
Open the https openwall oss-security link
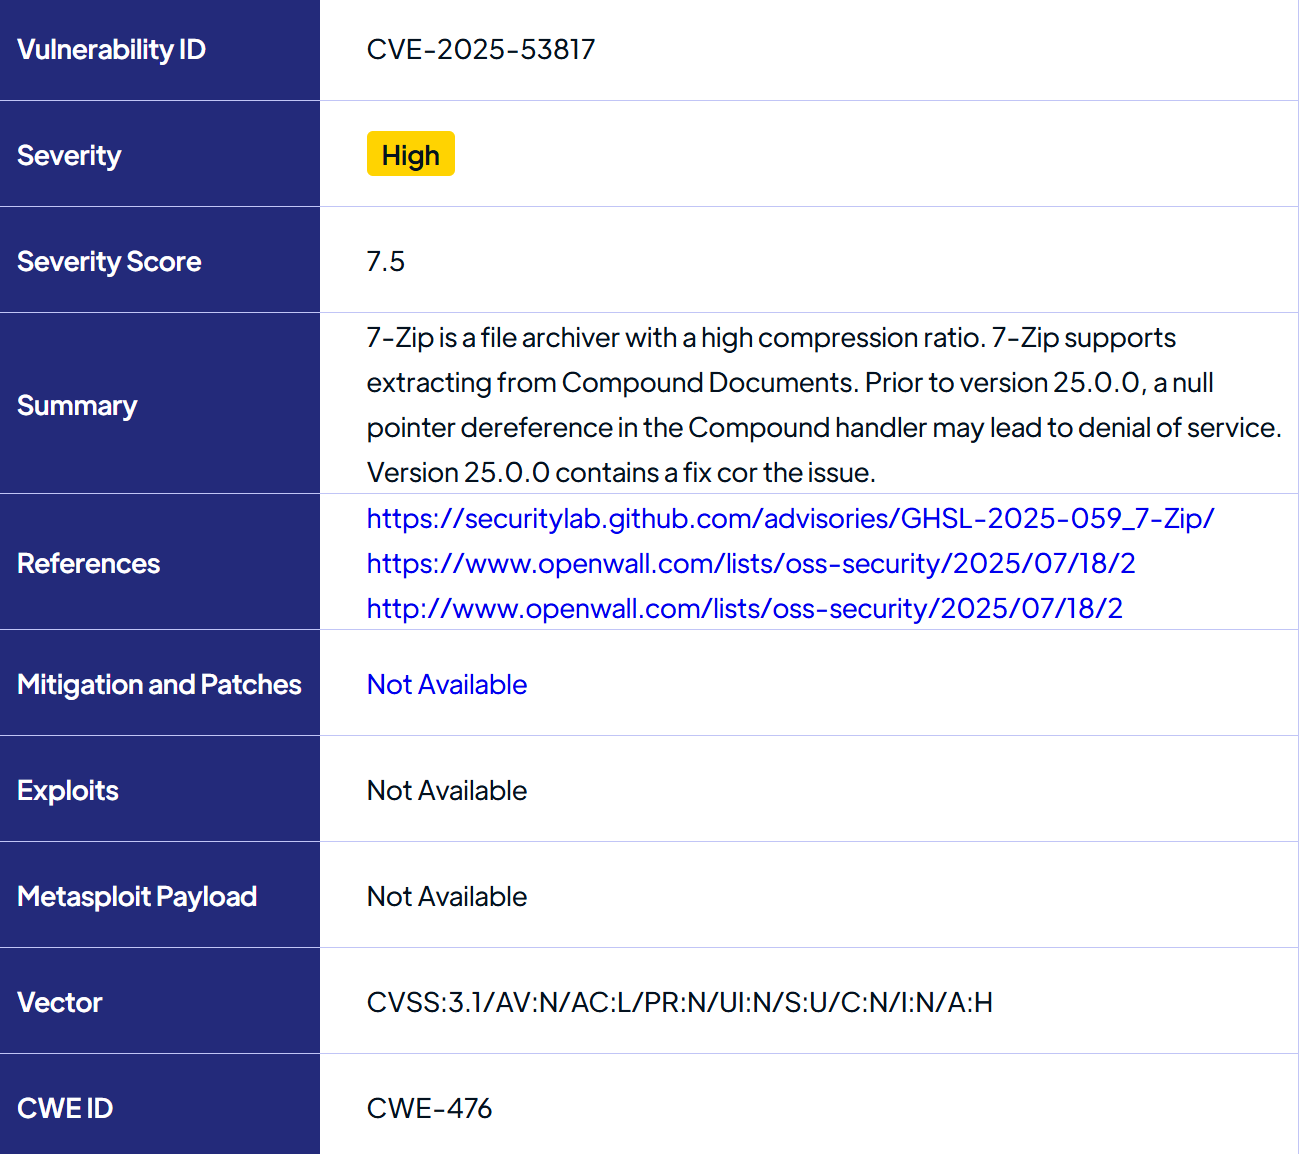(751, 563)
